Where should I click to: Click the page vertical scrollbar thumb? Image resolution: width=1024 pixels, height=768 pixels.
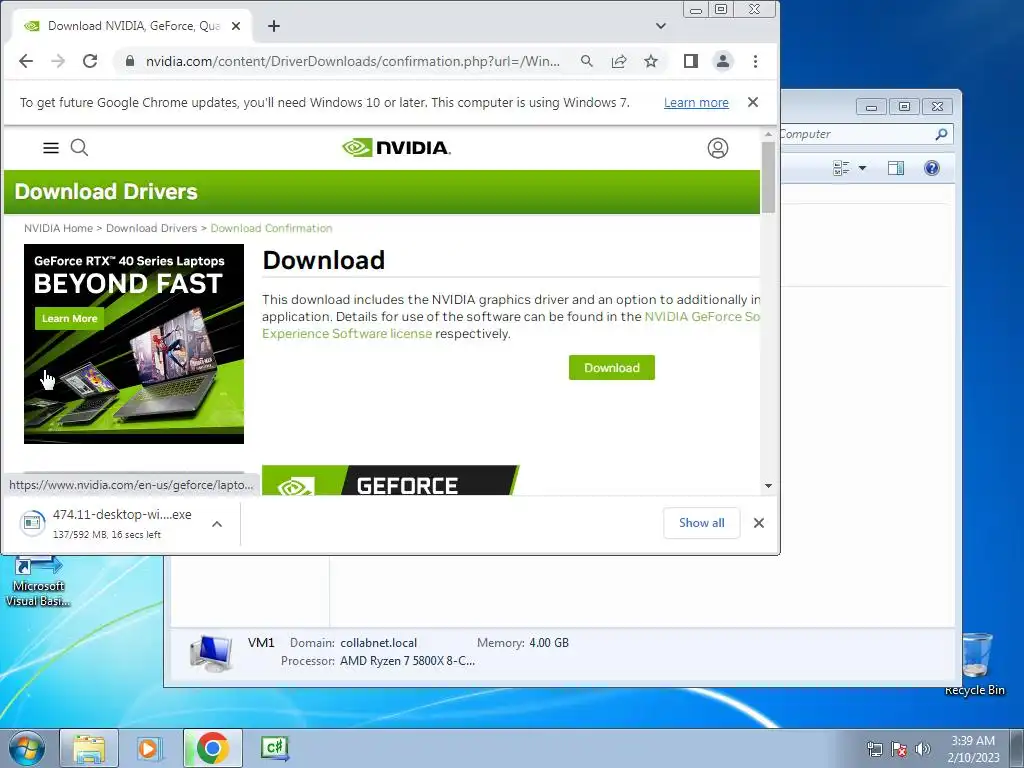pyautogui.click(x=768, y=176)
